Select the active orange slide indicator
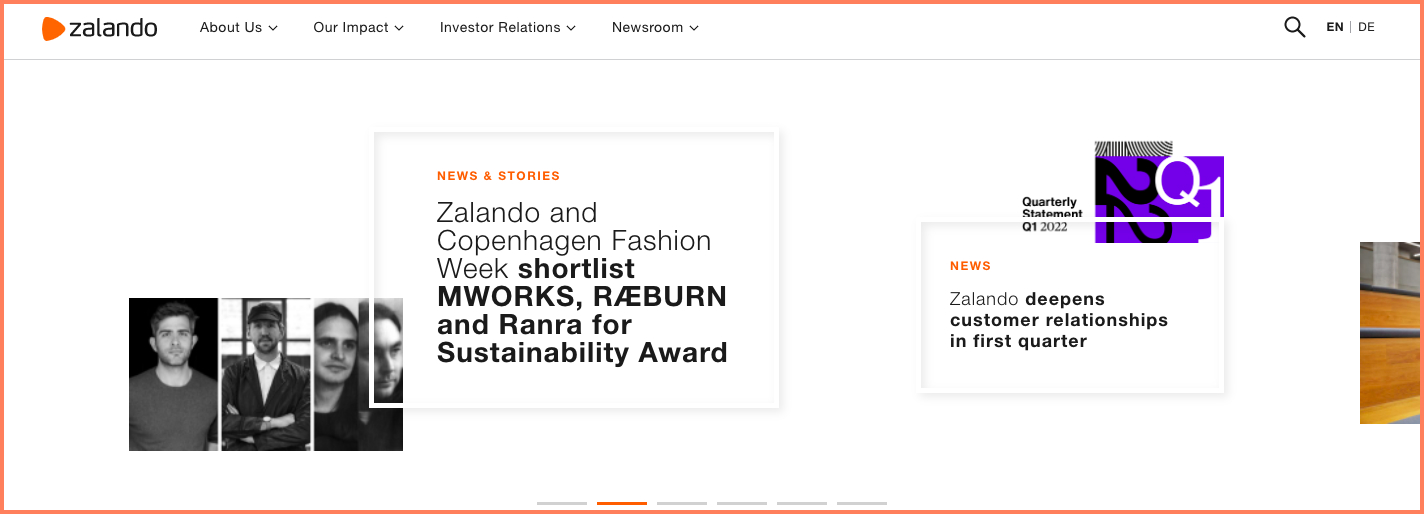This screenshot has height=514, width=1424. 622,503
